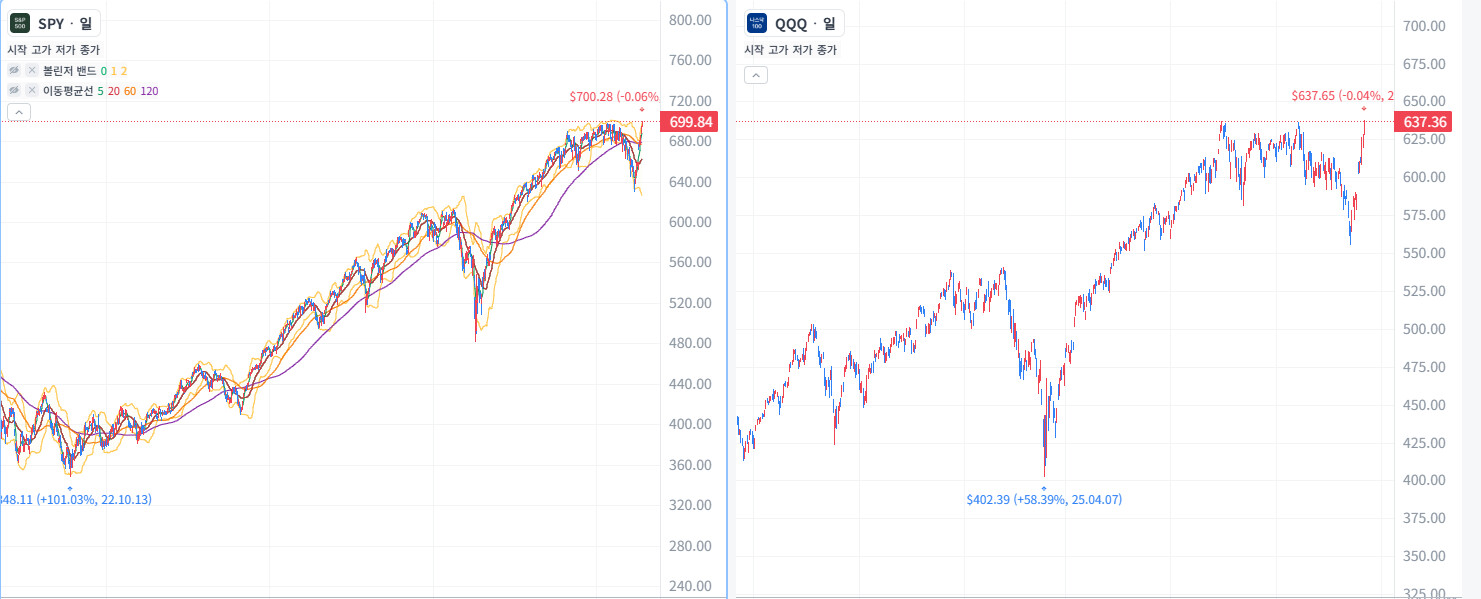Screen dimensions: 1481x599
Task: Click the QQQ low marker $402.39 (+58.39%)
Action: (x=1044, y=499)
